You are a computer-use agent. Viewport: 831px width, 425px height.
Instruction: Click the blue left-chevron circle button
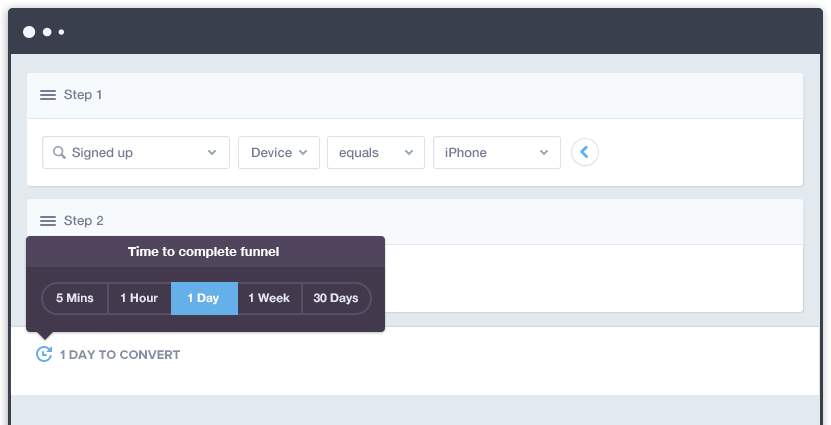point(585,152)
